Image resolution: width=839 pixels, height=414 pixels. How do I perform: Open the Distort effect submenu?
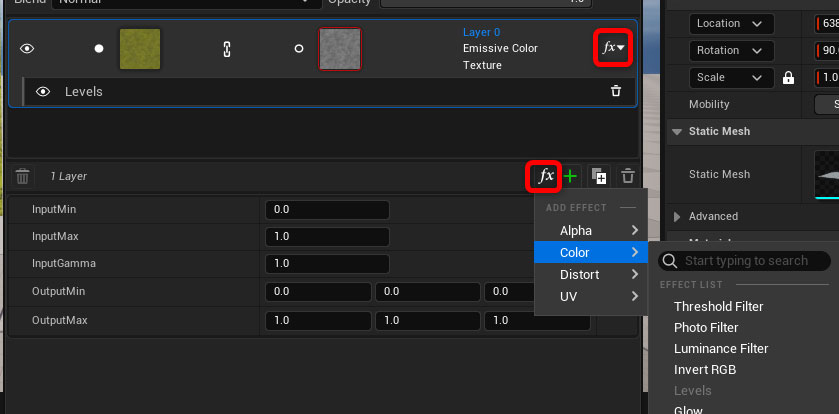[x=591, y=274]
